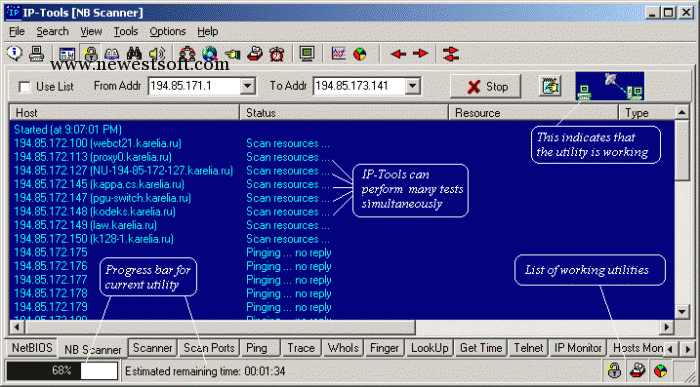700x387 pixels.
Task: Click the line graph toolbar icon
Action: (x=339, y=54)
